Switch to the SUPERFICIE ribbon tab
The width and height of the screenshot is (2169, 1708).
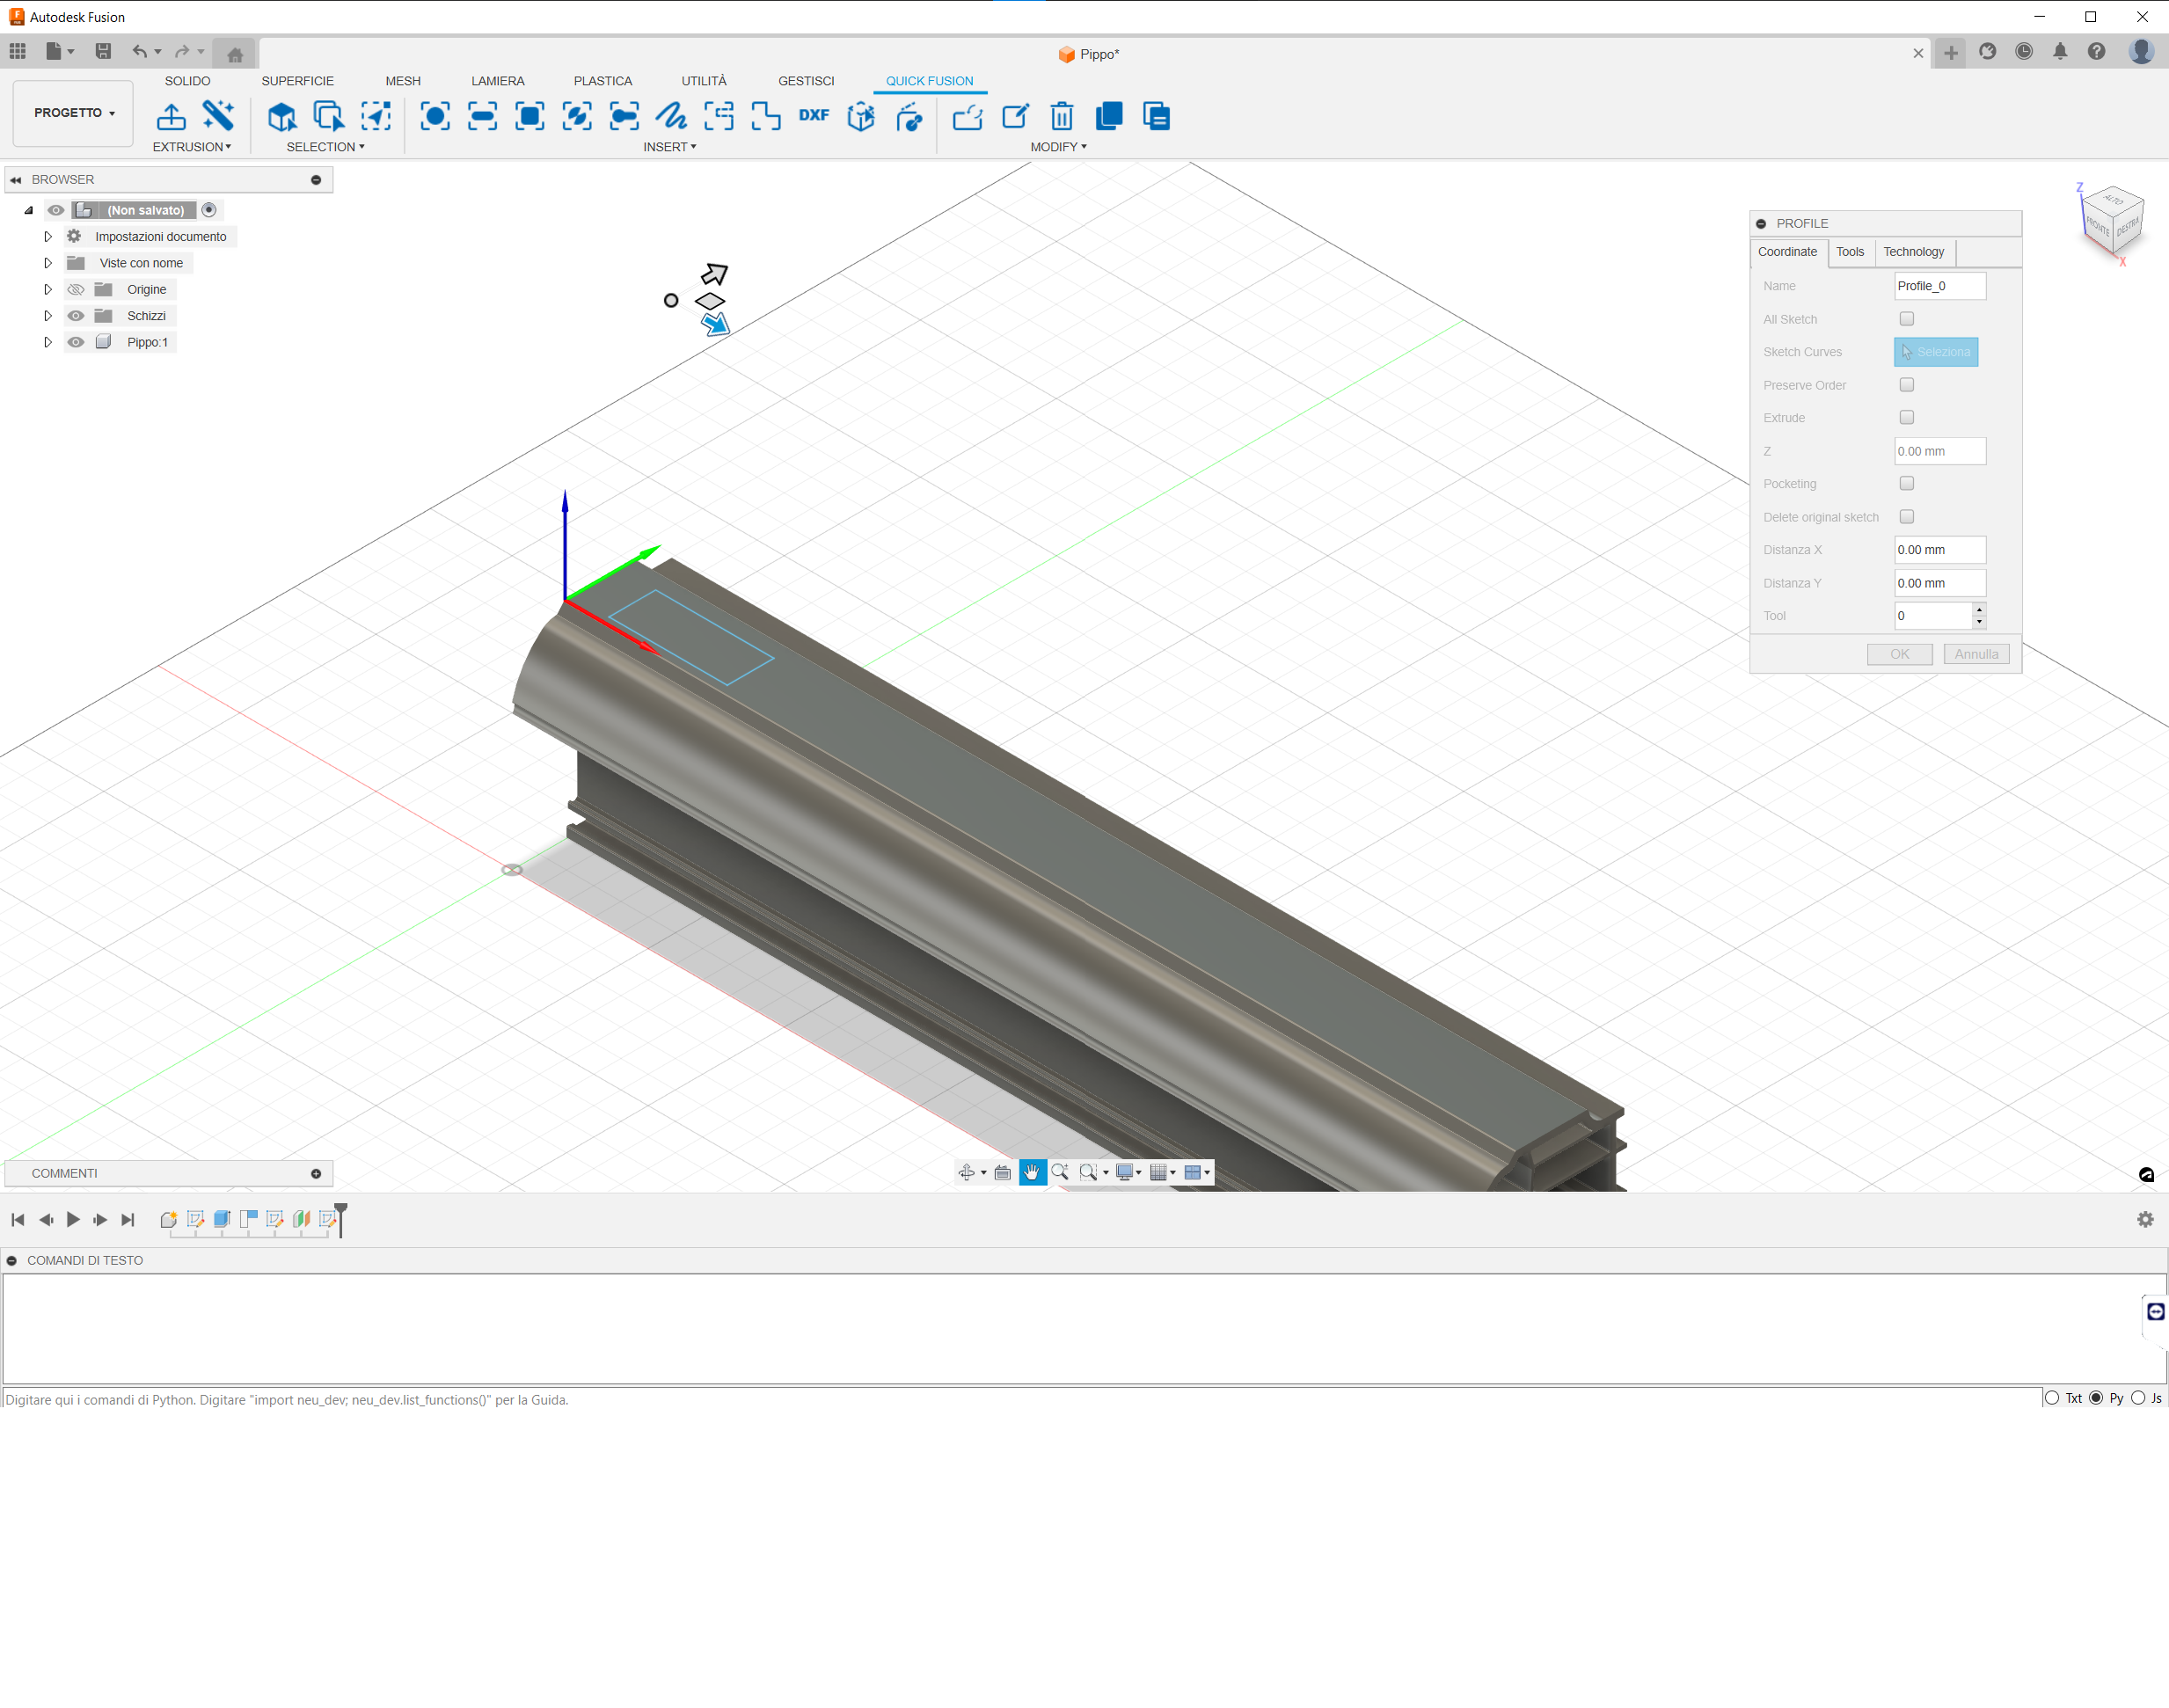[297, 81]
